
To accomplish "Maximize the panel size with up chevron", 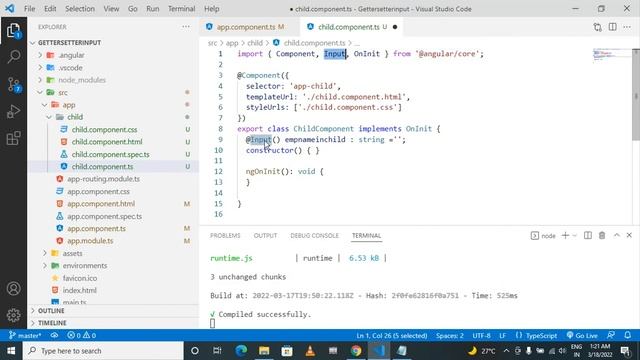I will pyautogui.click(x=617, y=236).
